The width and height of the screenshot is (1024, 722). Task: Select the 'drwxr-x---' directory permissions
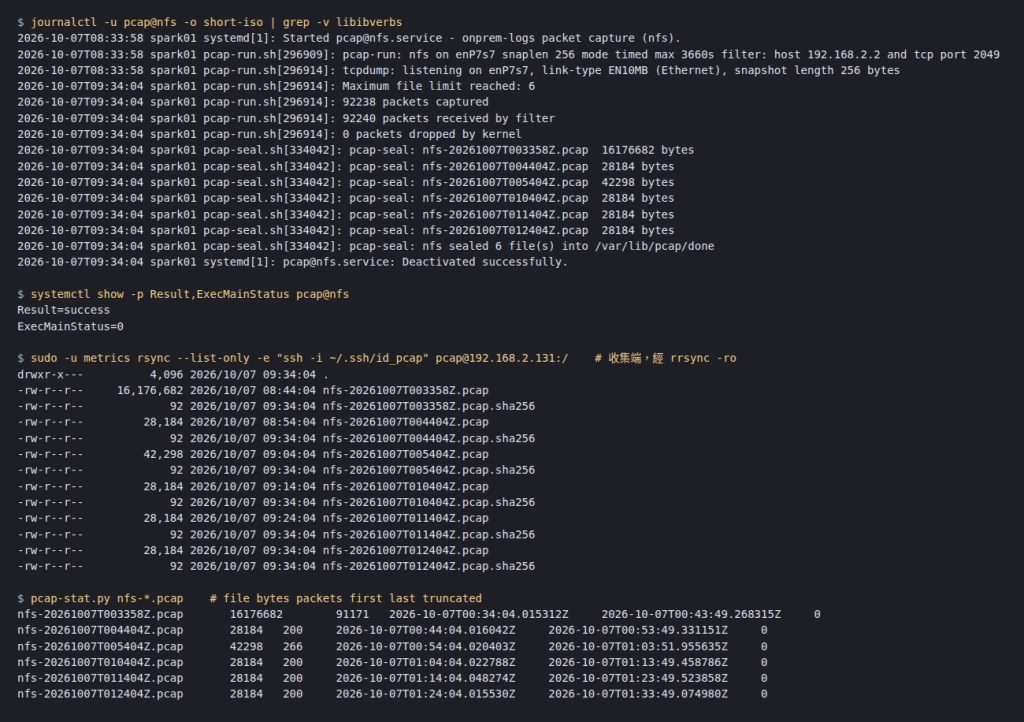(x=50, y=375)
